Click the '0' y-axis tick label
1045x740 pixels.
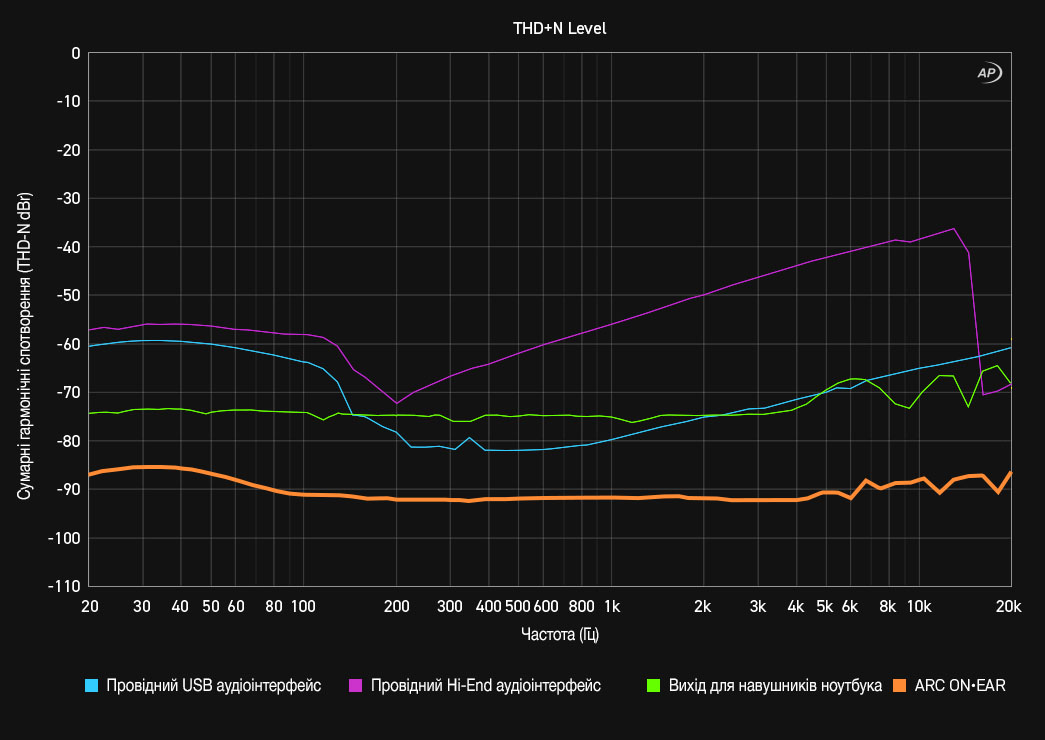tap(75, 53)
